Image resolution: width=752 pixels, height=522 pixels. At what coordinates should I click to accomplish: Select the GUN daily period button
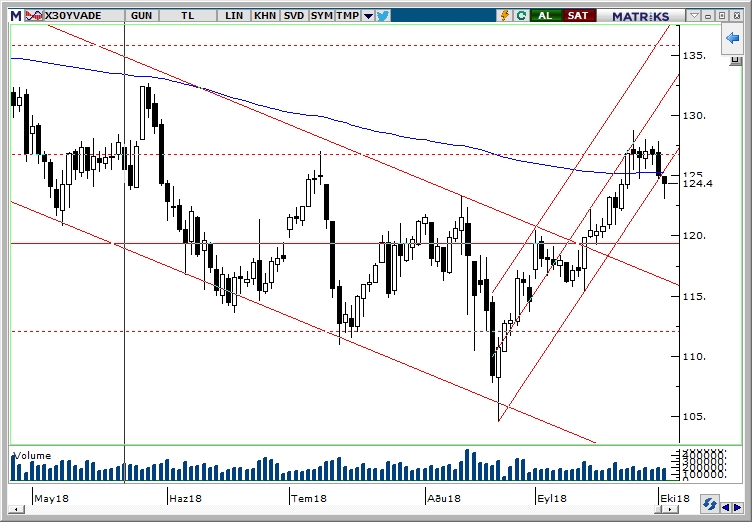(x=141, y=16)
